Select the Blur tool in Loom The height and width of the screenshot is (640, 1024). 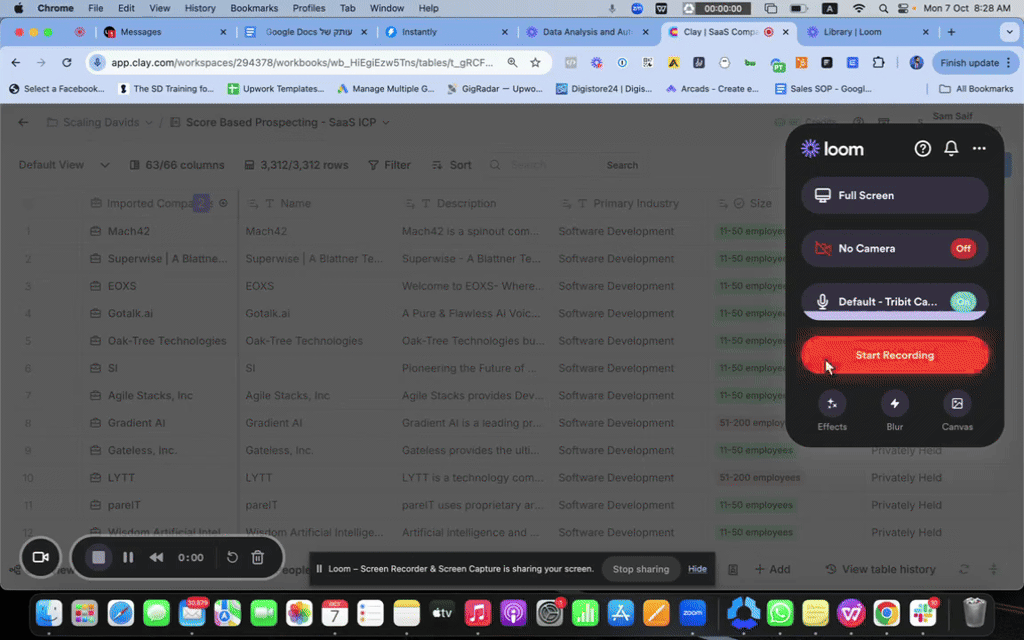894,404
